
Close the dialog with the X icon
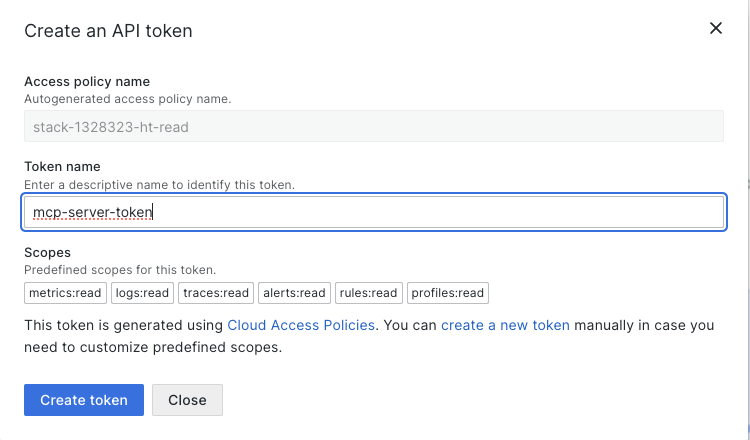716,29
